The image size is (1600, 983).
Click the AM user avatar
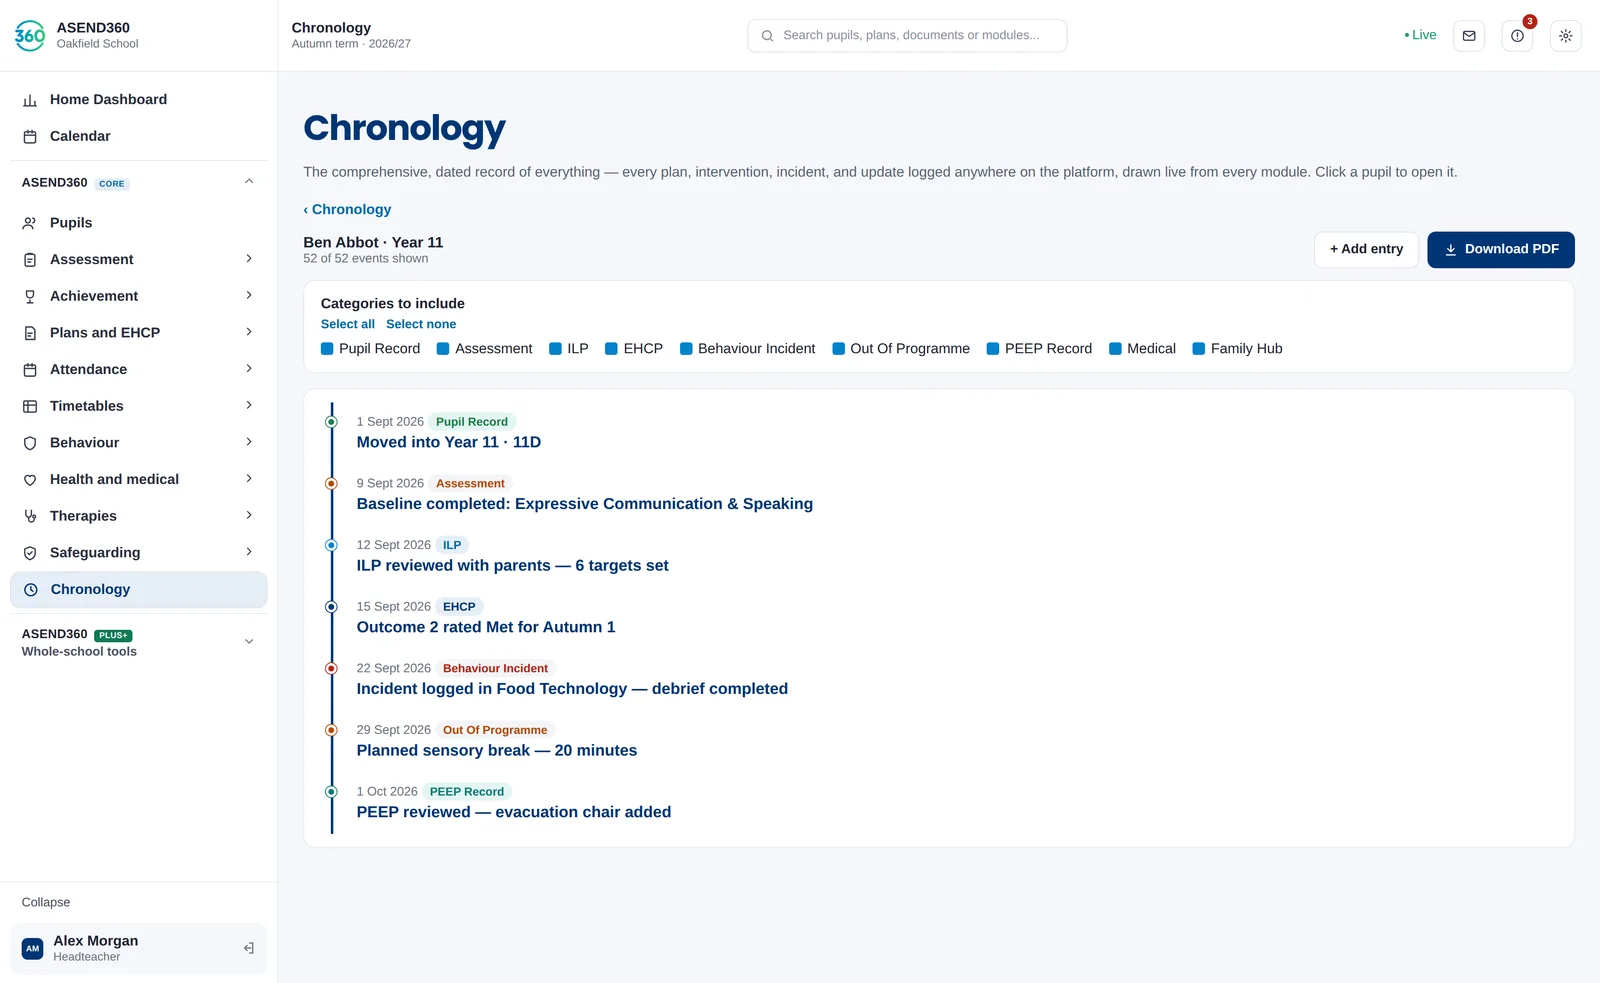click(x=33, y=948)
